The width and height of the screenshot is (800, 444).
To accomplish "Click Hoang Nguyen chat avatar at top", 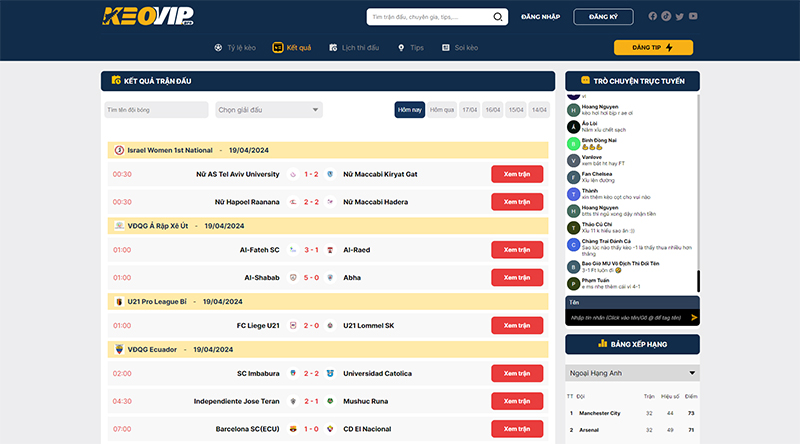I will coord(573,110).
